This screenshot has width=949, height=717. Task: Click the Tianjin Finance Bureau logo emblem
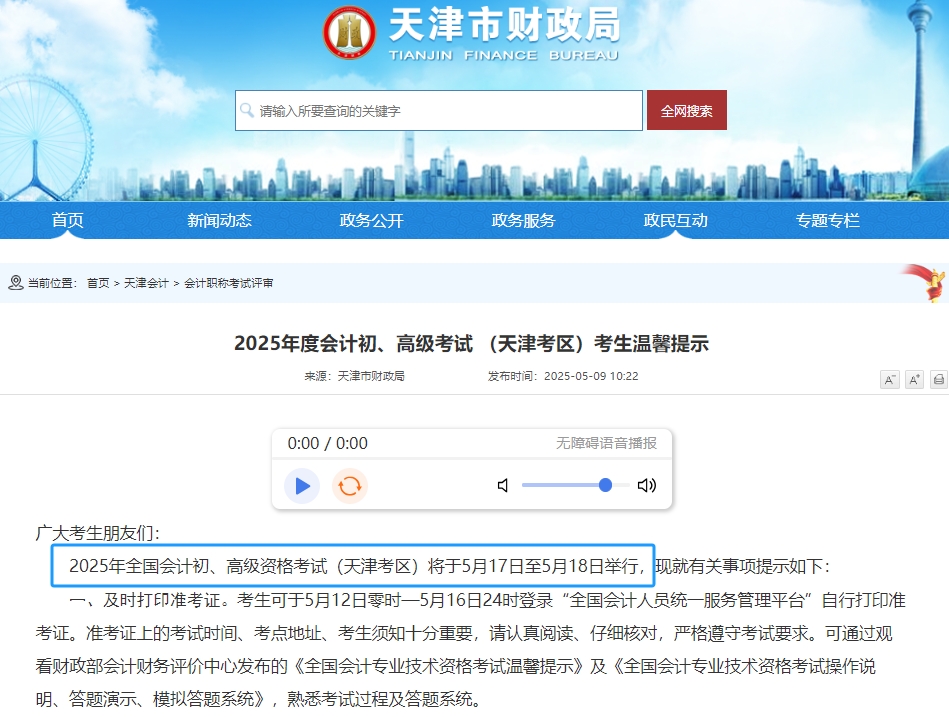(351, 33)
